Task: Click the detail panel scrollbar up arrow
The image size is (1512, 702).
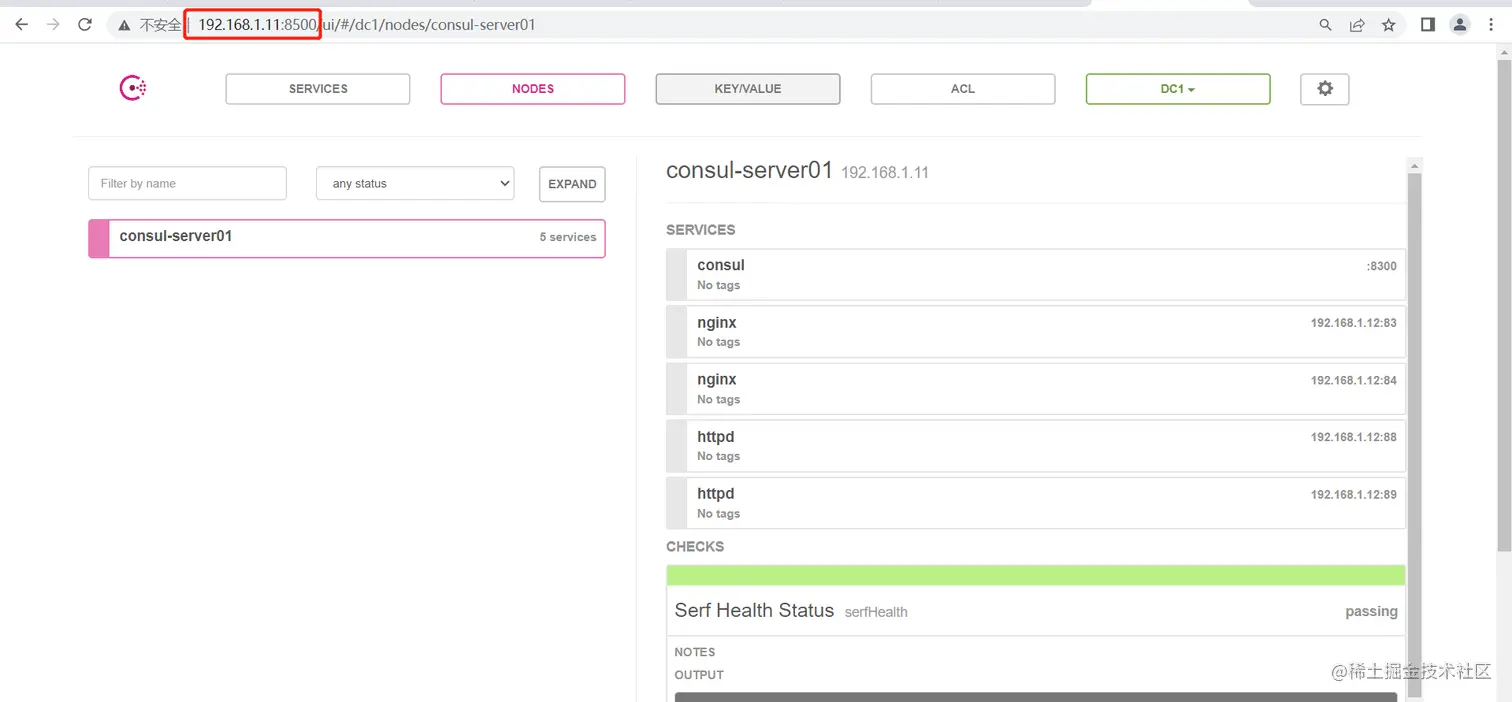Action: pos(1414,165)
